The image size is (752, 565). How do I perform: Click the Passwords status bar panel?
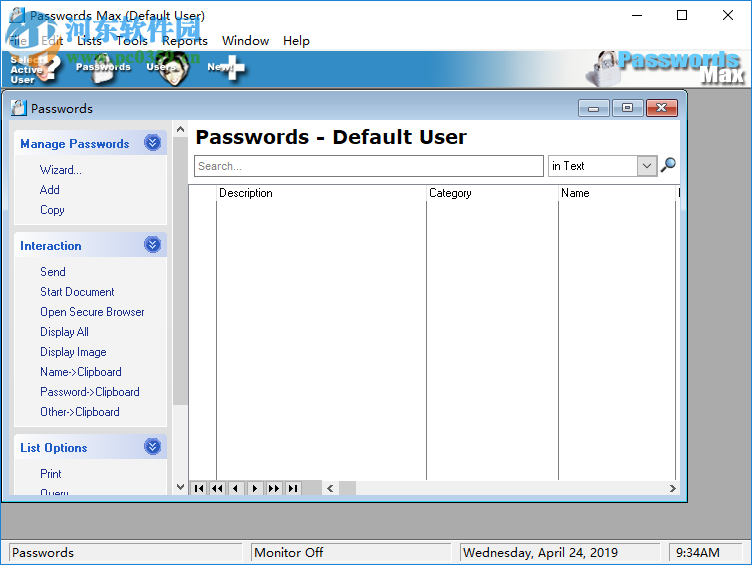click(126, 553)
